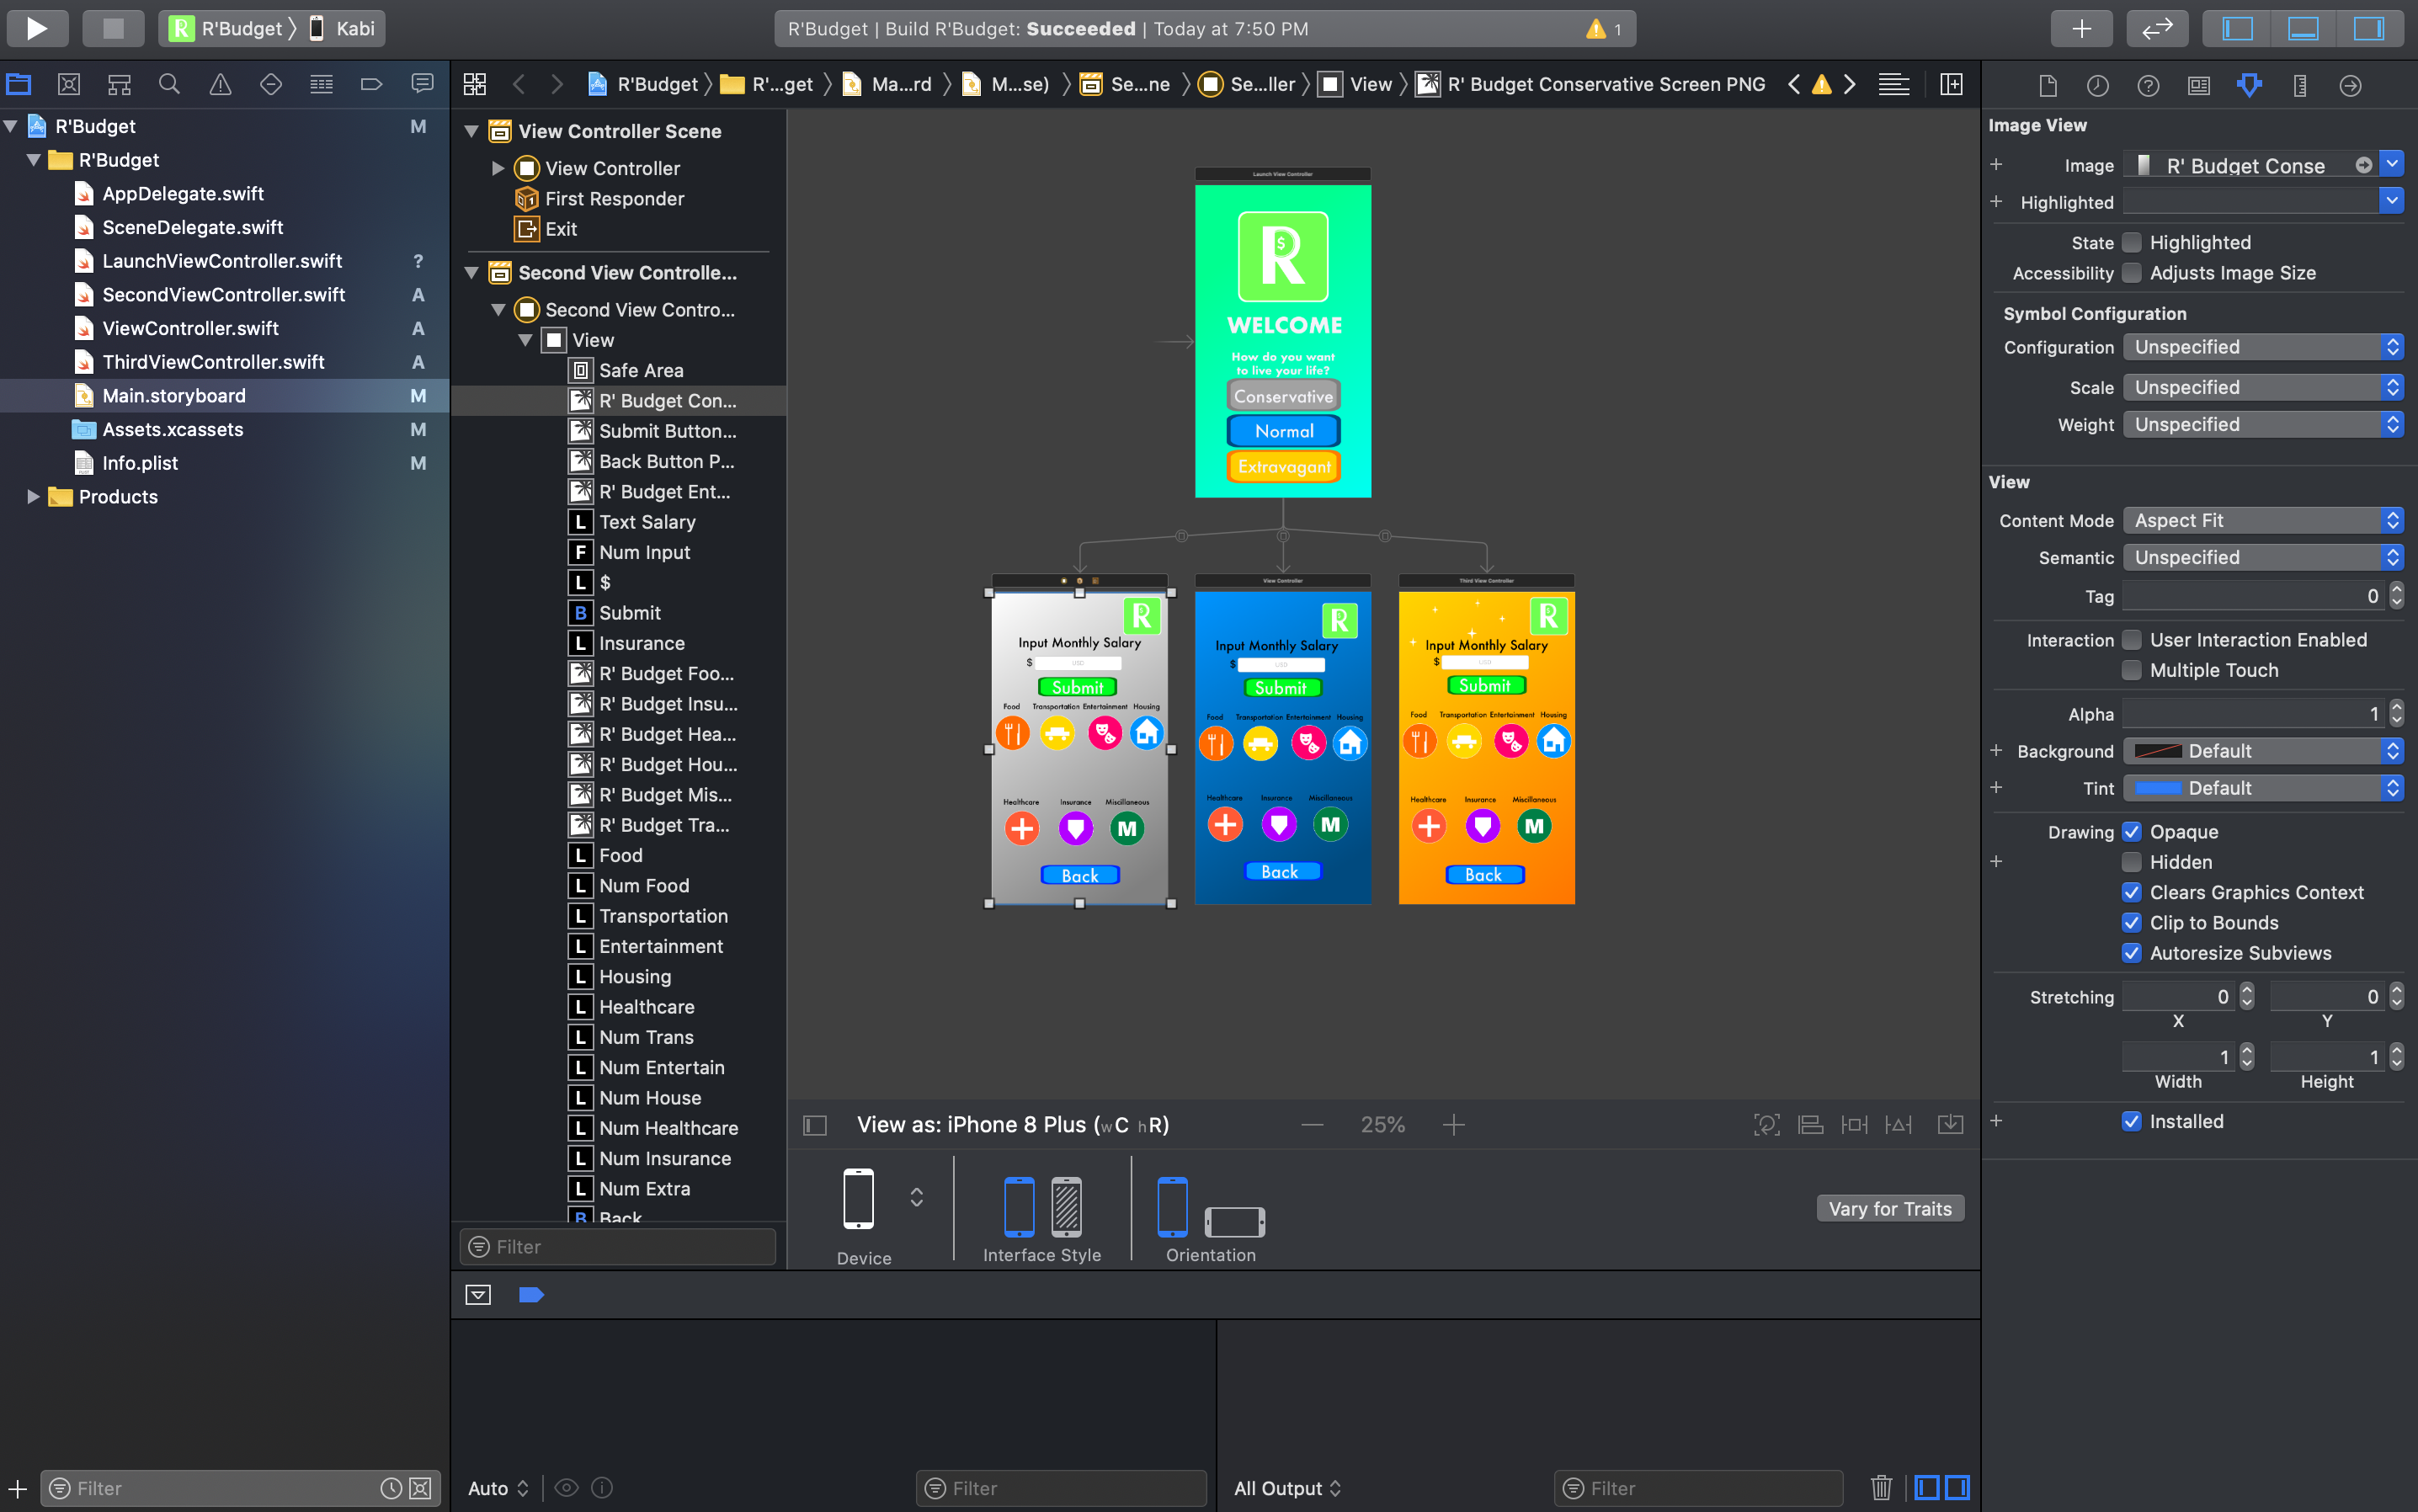The height and width of the screenshot is (1512, 2418).
Task: Enable User Interaction Enabled checkbox
Action: click(2131, 640)
